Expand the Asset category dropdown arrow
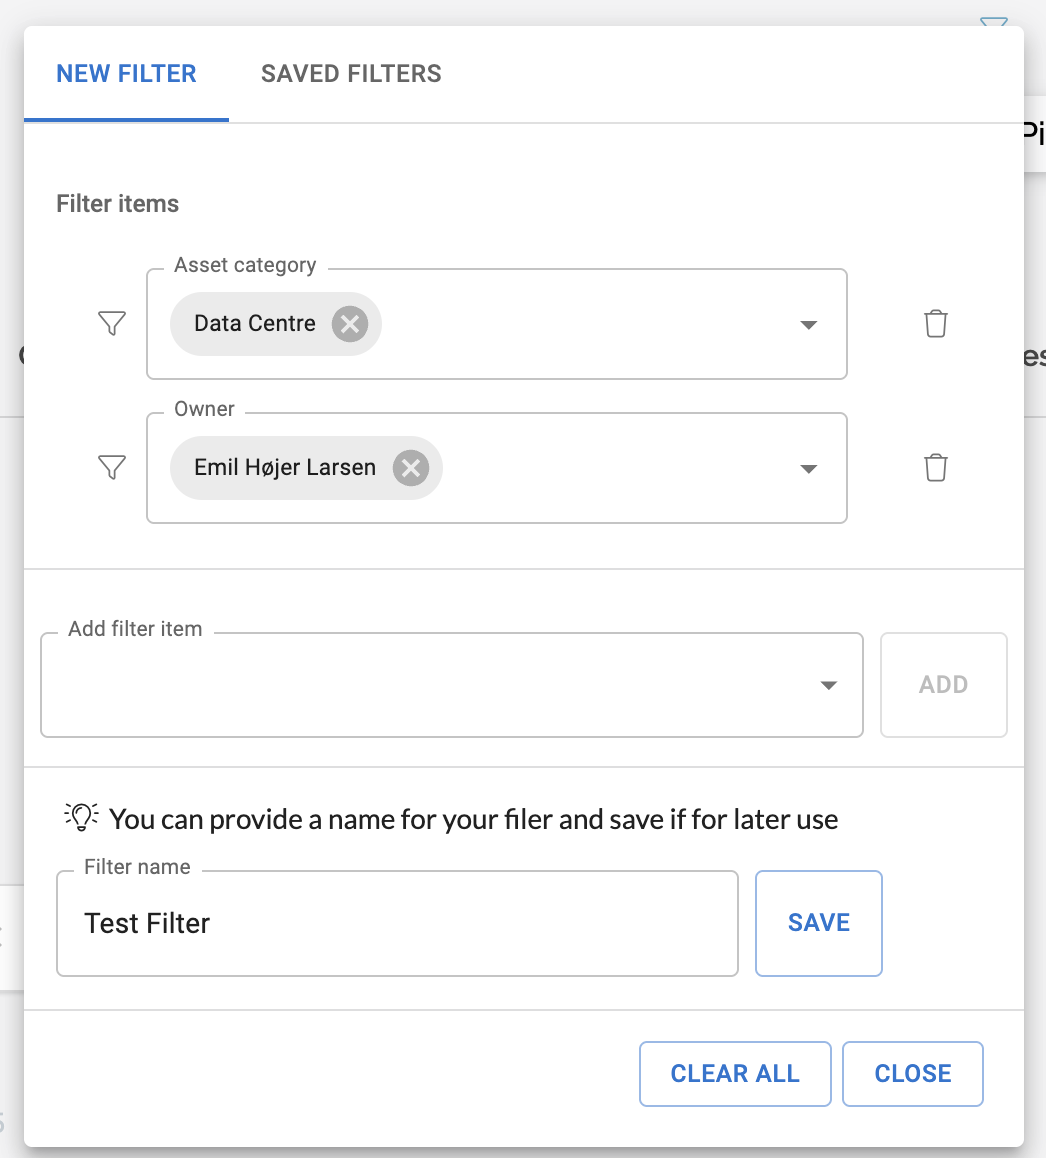This screenshot has height=1158, width=1046. point(809,325)
